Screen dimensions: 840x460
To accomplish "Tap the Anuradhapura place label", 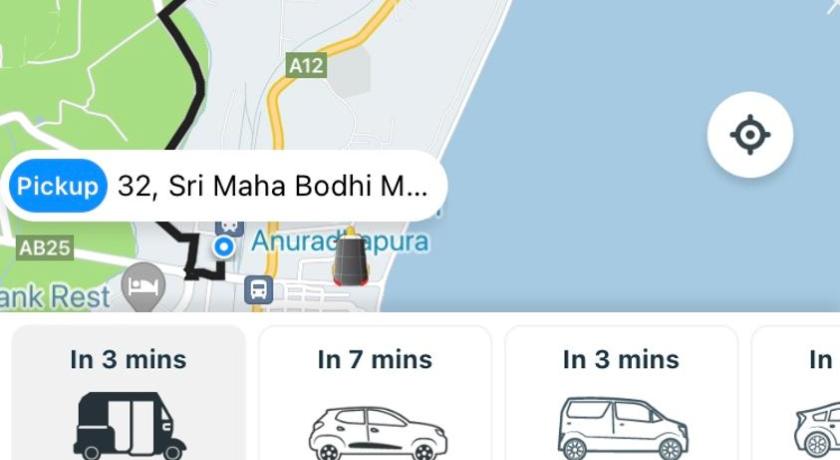I will (340, 241).
